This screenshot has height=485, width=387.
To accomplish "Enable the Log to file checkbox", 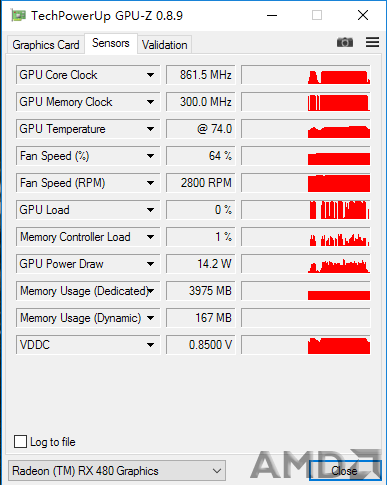I will click(20, 442).
